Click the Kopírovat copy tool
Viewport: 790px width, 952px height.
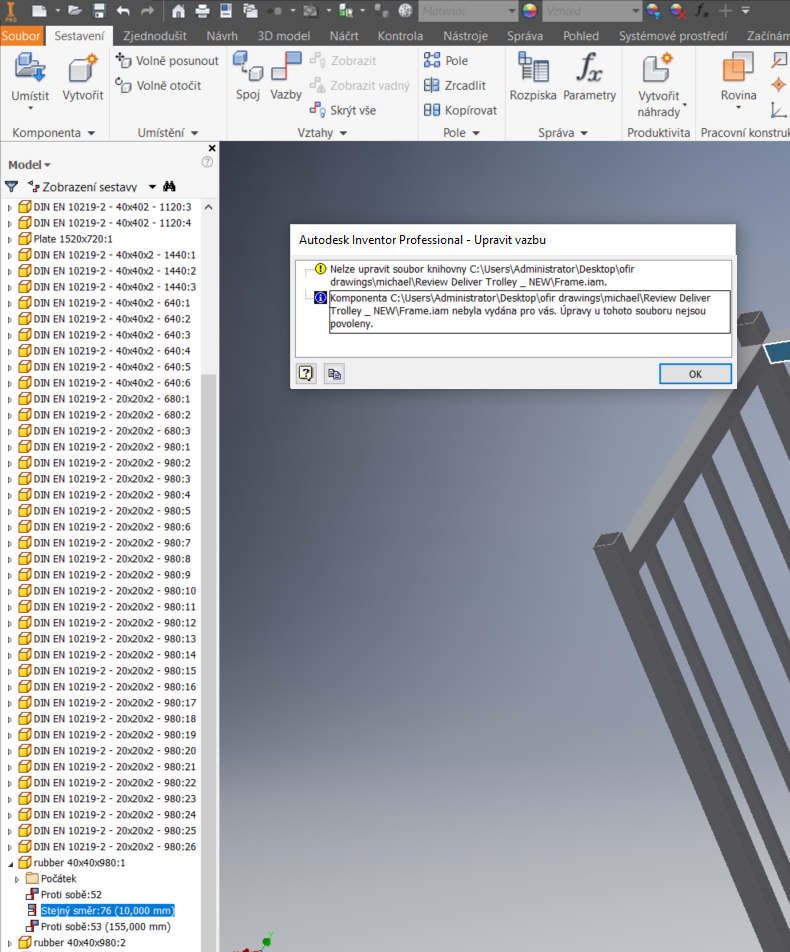pyautogui.click(x=460, y=110)
